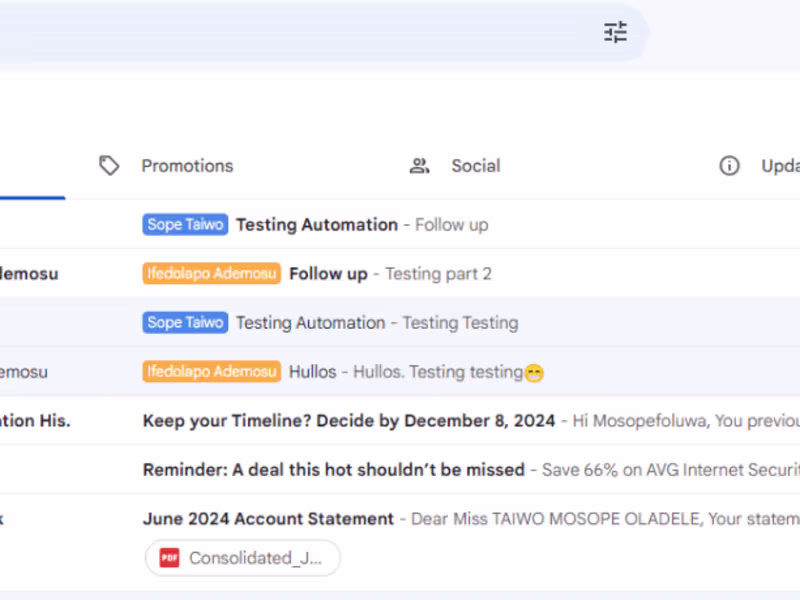Switch to the Promotions tab
800x600 pixels.
[x=187, y=166]
